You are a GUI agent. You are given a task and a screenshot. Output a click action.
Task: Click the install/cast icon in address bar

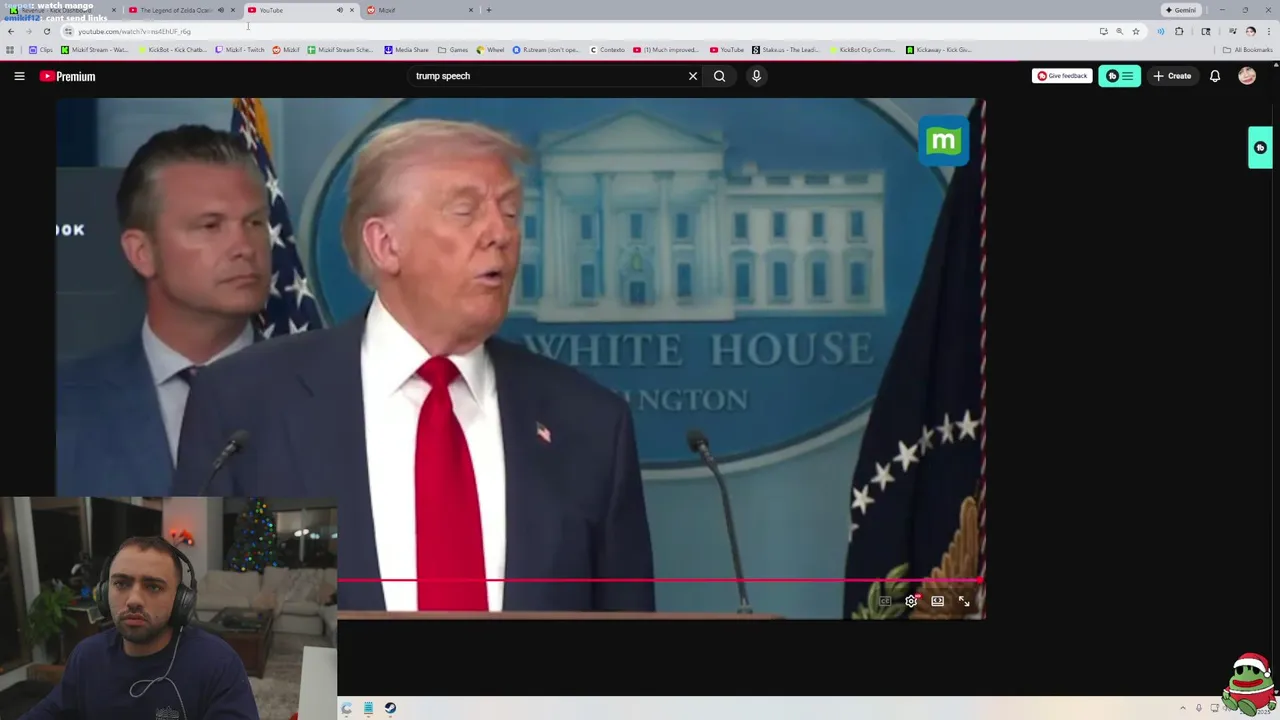(1103, 31)
